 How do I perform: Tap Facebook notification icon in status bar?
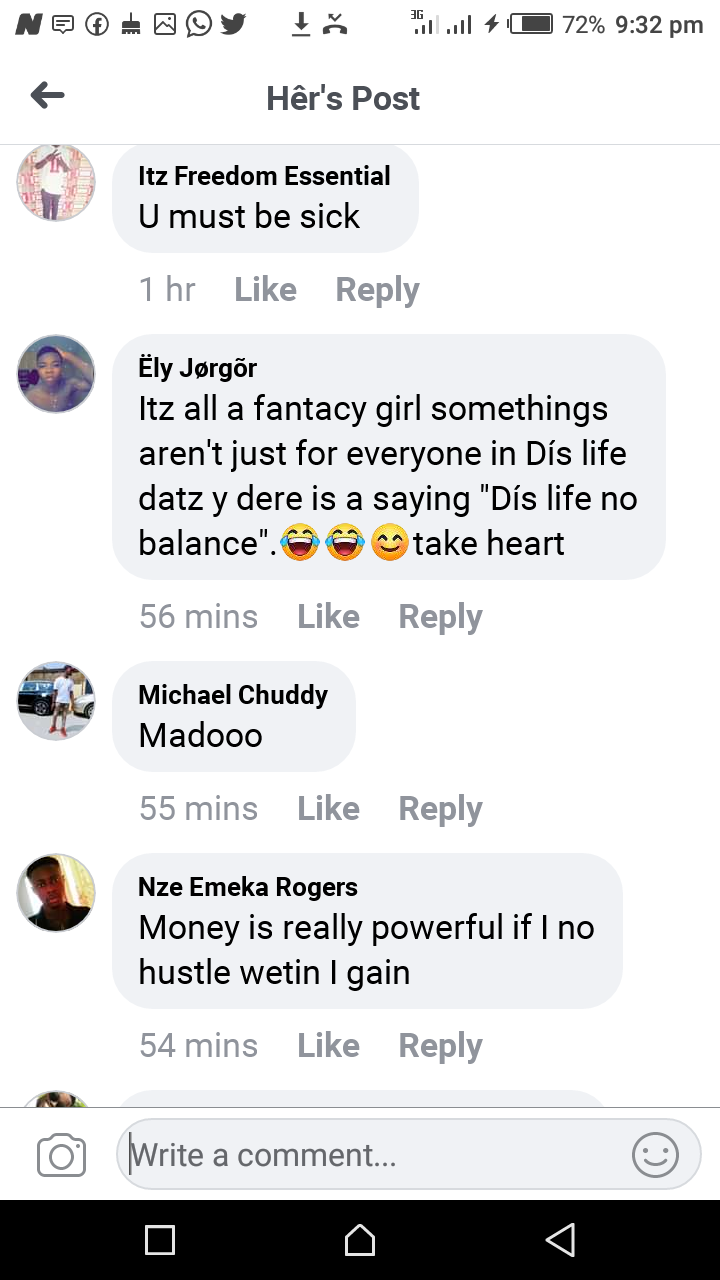point(97,24)
